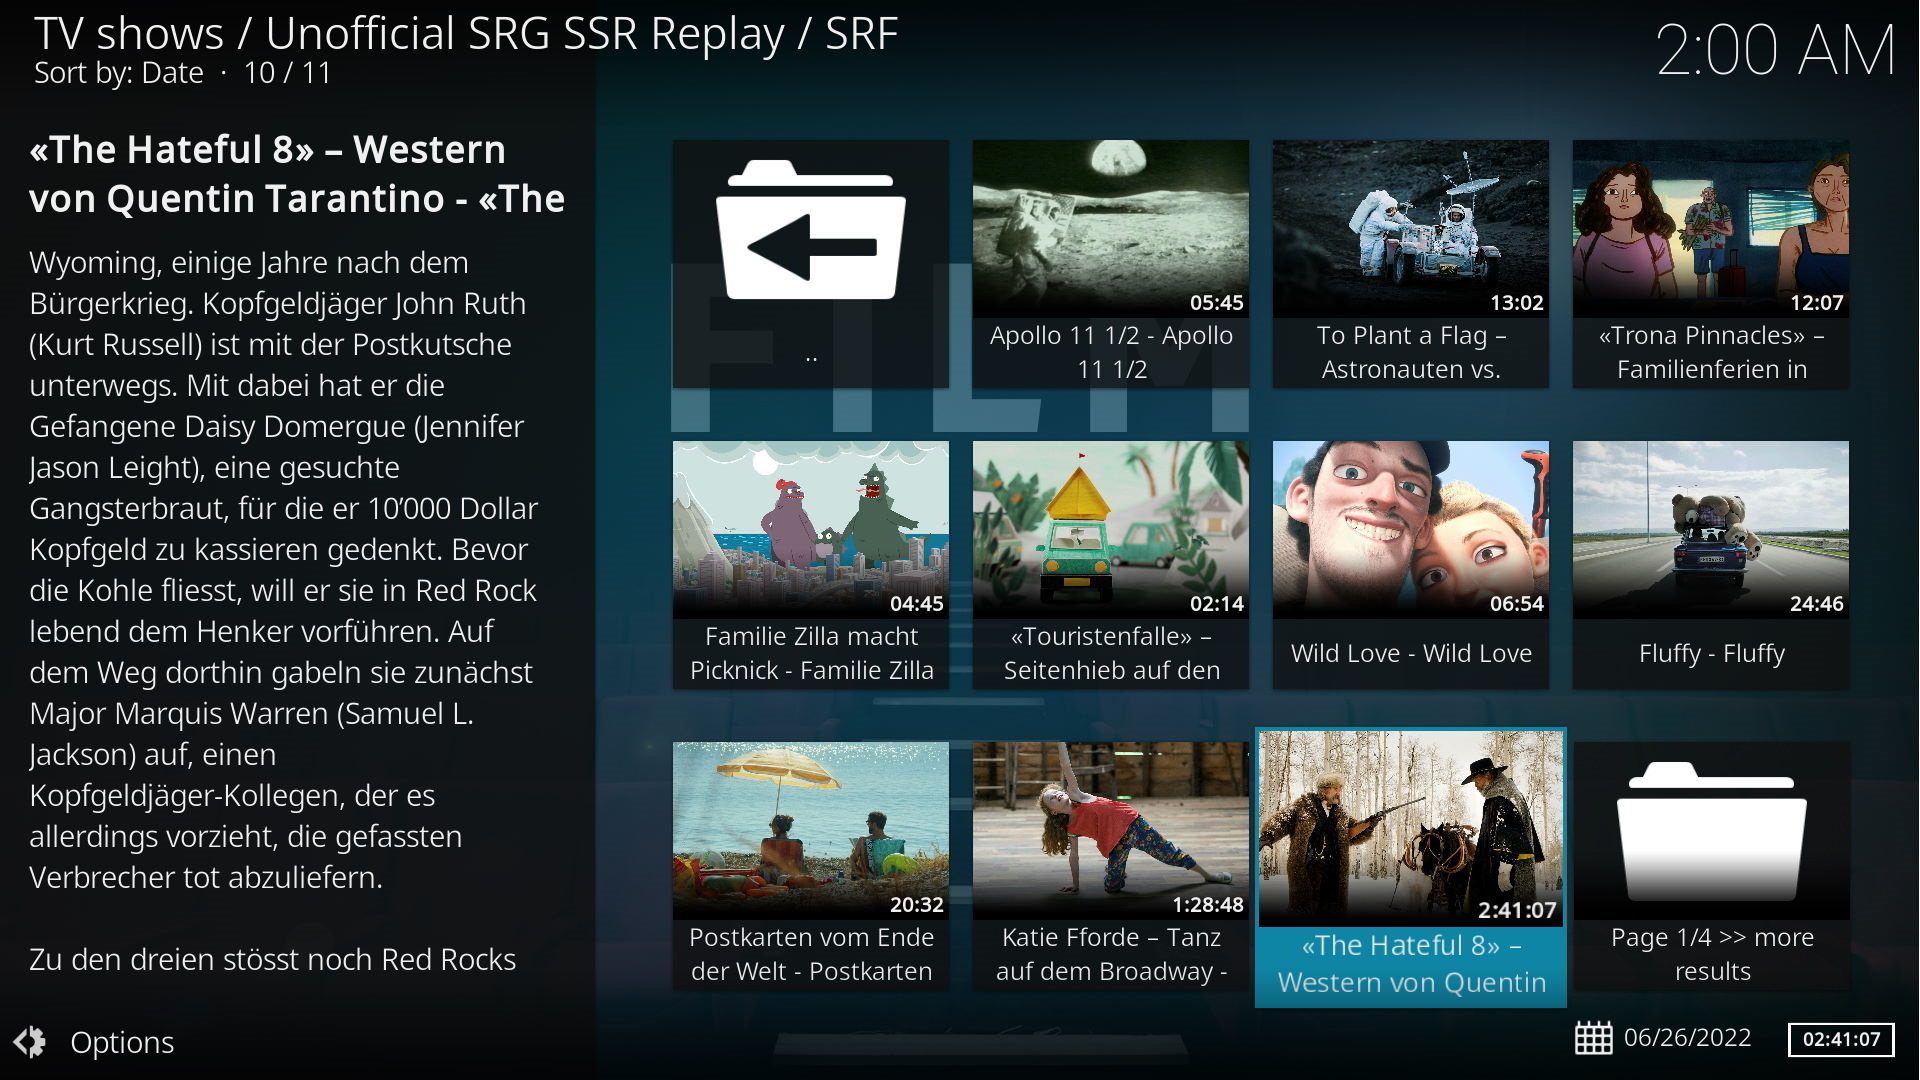The height and width of the screenshot is (1080, 1920).
Task: Click the '..' parent directory label
Action: (x=810, y=356)
